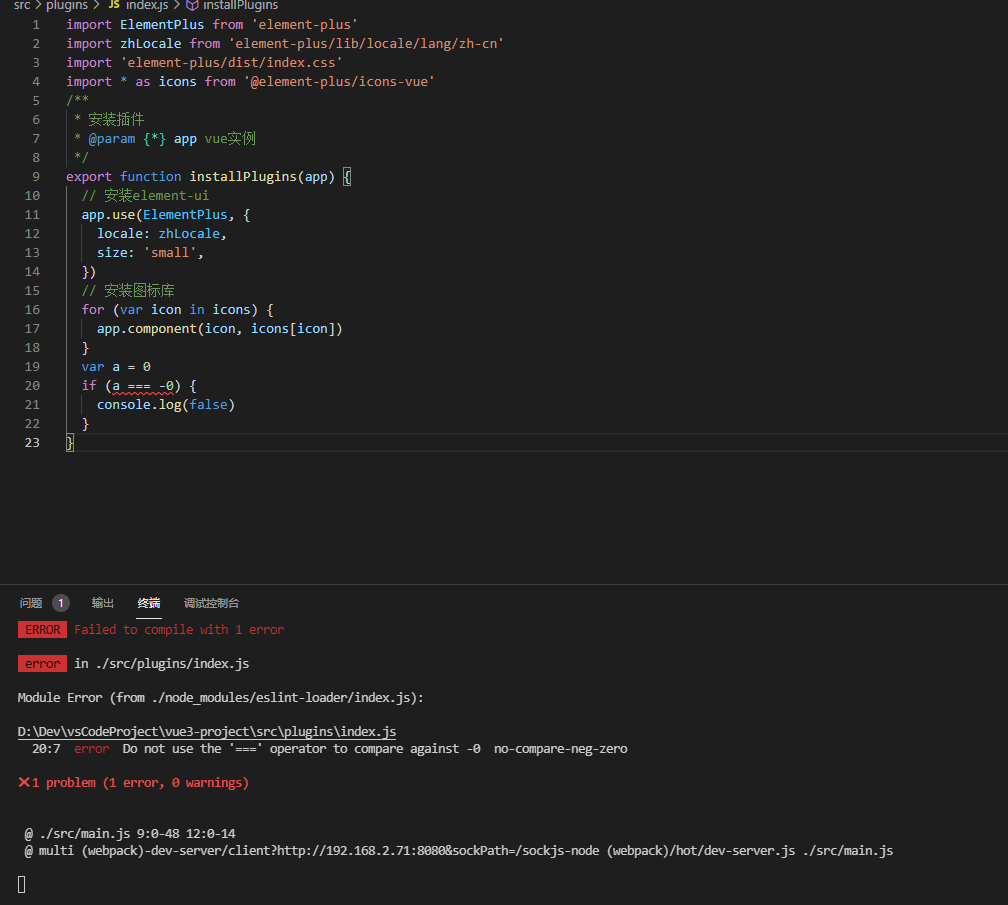This screenshot has height=905, width=1008.
Task: Switch to the 输出 output tab
Action: (x=103, y=603)
